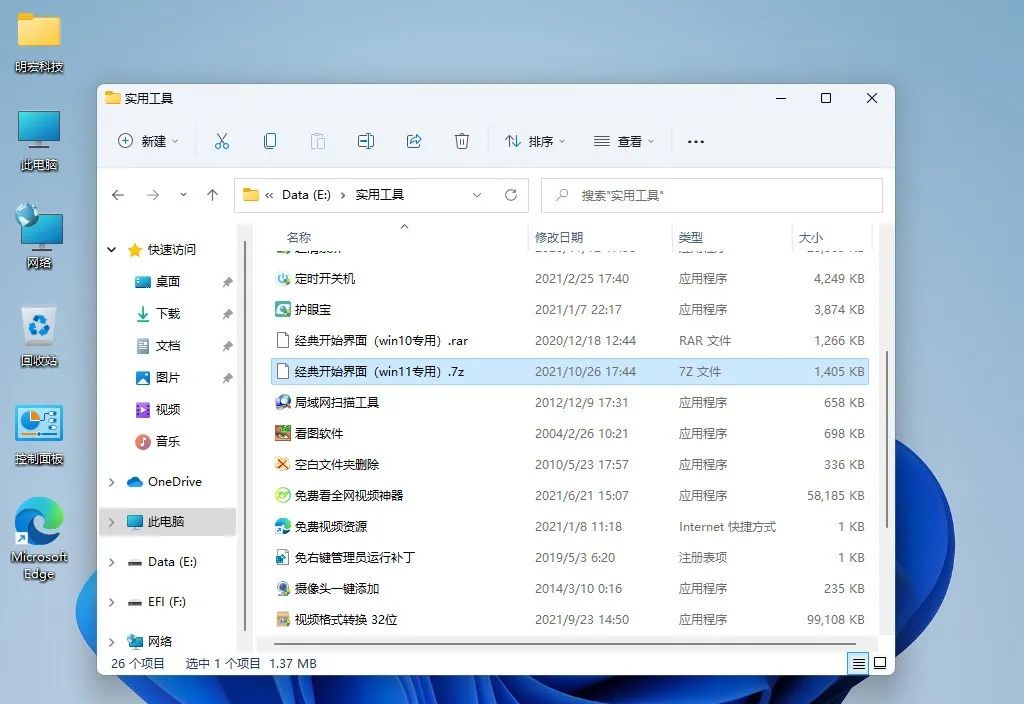Viewport: 1024px width, 704px height.
Task: Click the Copy icon in toolbar
Action: [270, 141]
